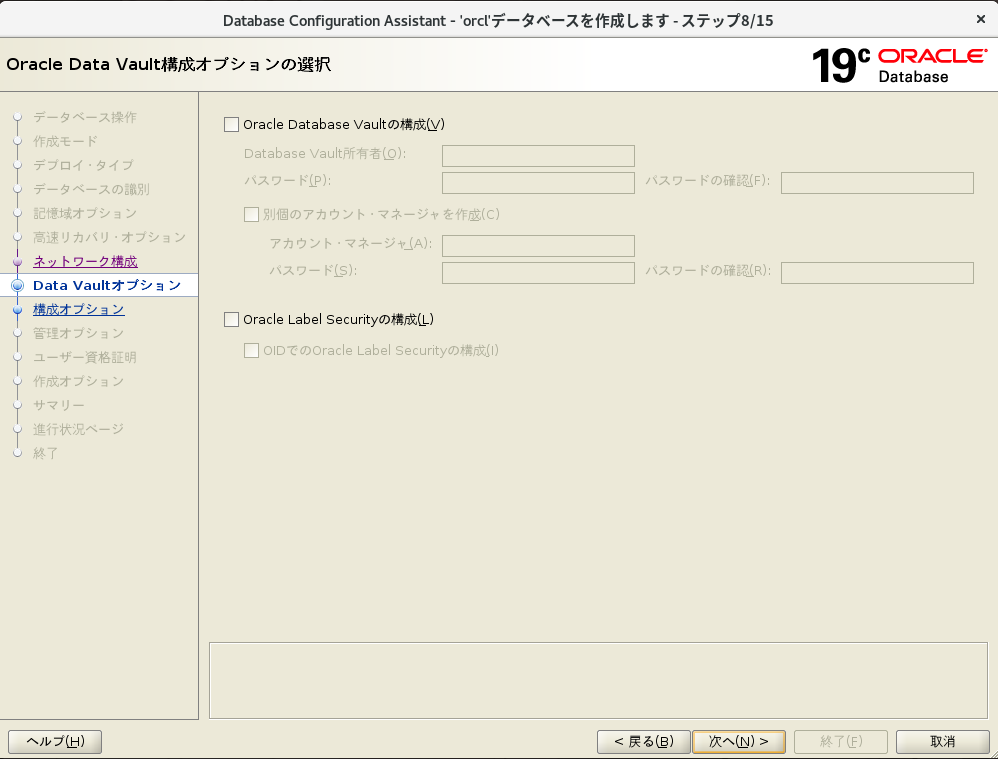Go back with 戻る(B) button
Screen dimensions: 998x759
point(643,742)
